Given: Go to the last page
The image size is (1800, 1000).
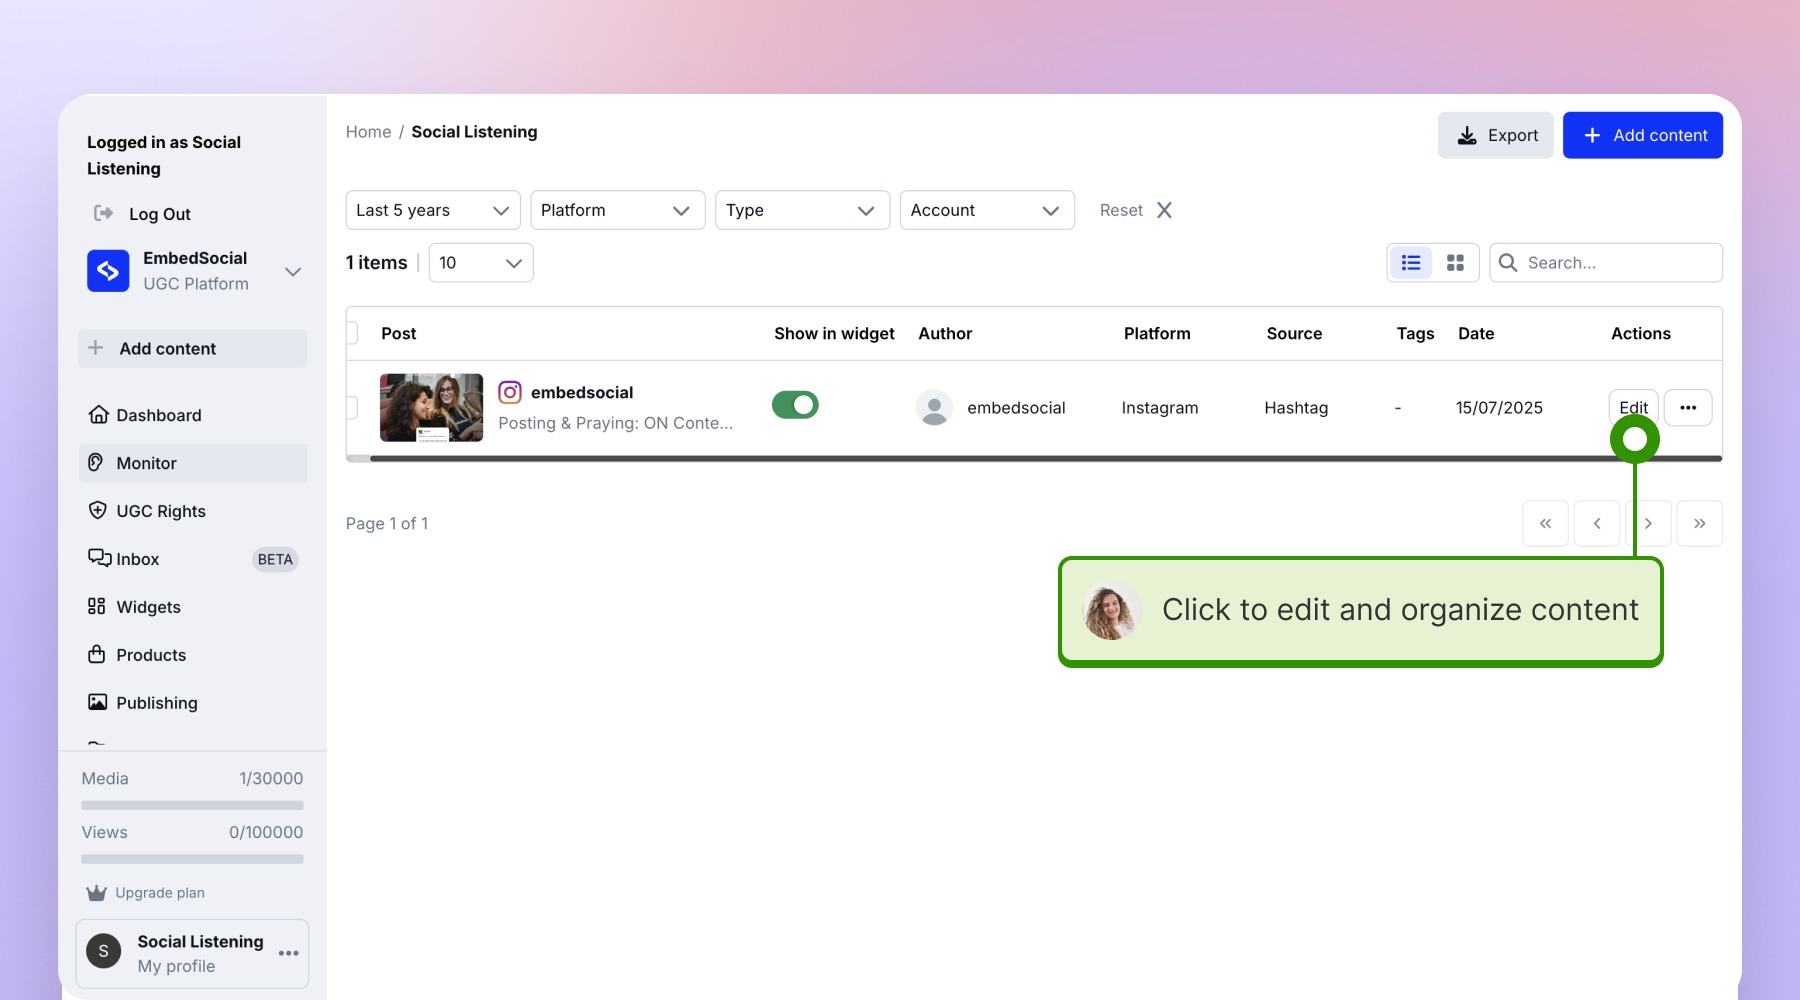Looking at the screenshot, I should (1699, 523).
